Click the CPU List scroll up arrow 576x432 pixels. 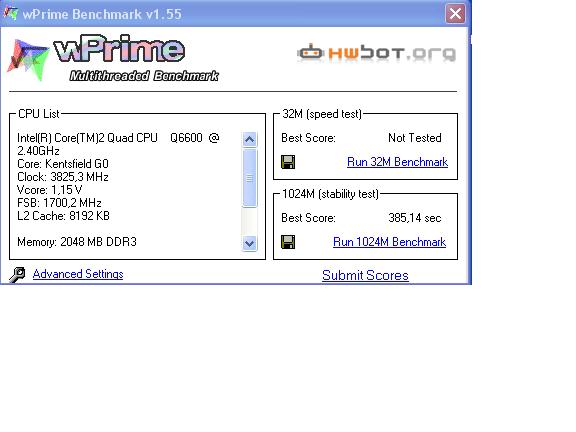[249, 139]
